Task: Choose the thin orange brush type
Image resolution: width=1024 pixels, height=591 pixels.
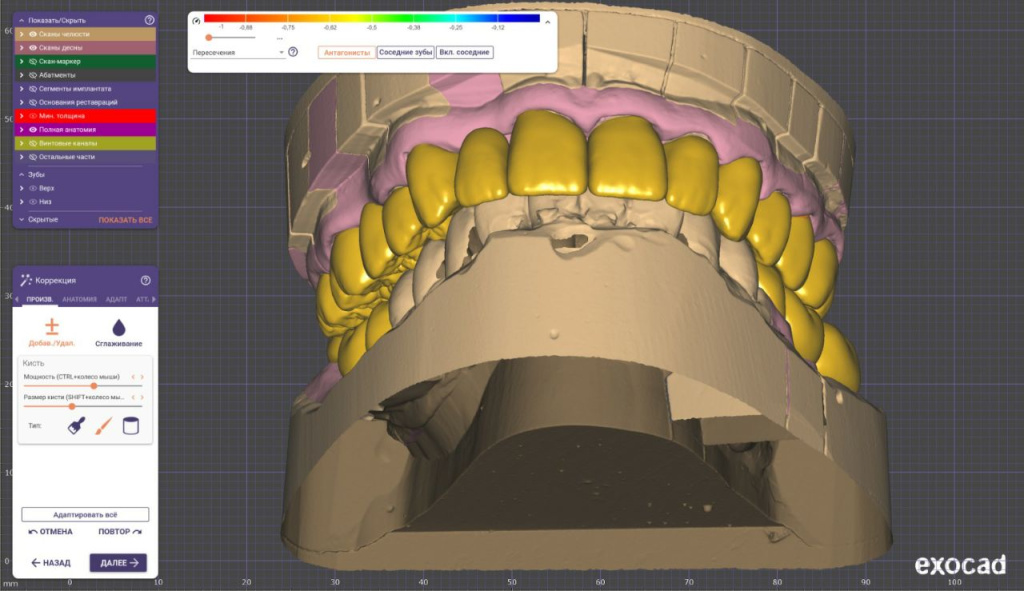Action: (x=102, y=426)
